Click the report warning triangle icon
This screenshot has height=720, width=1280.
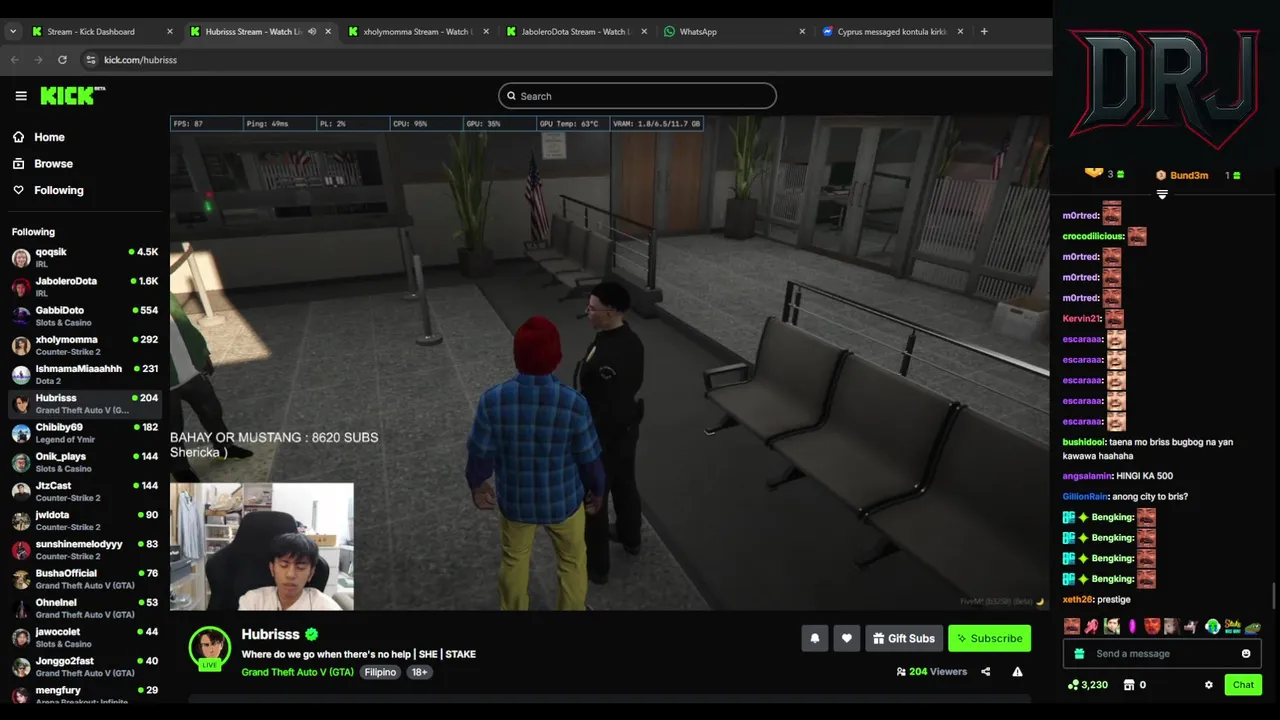click(x=1017, y=672)
